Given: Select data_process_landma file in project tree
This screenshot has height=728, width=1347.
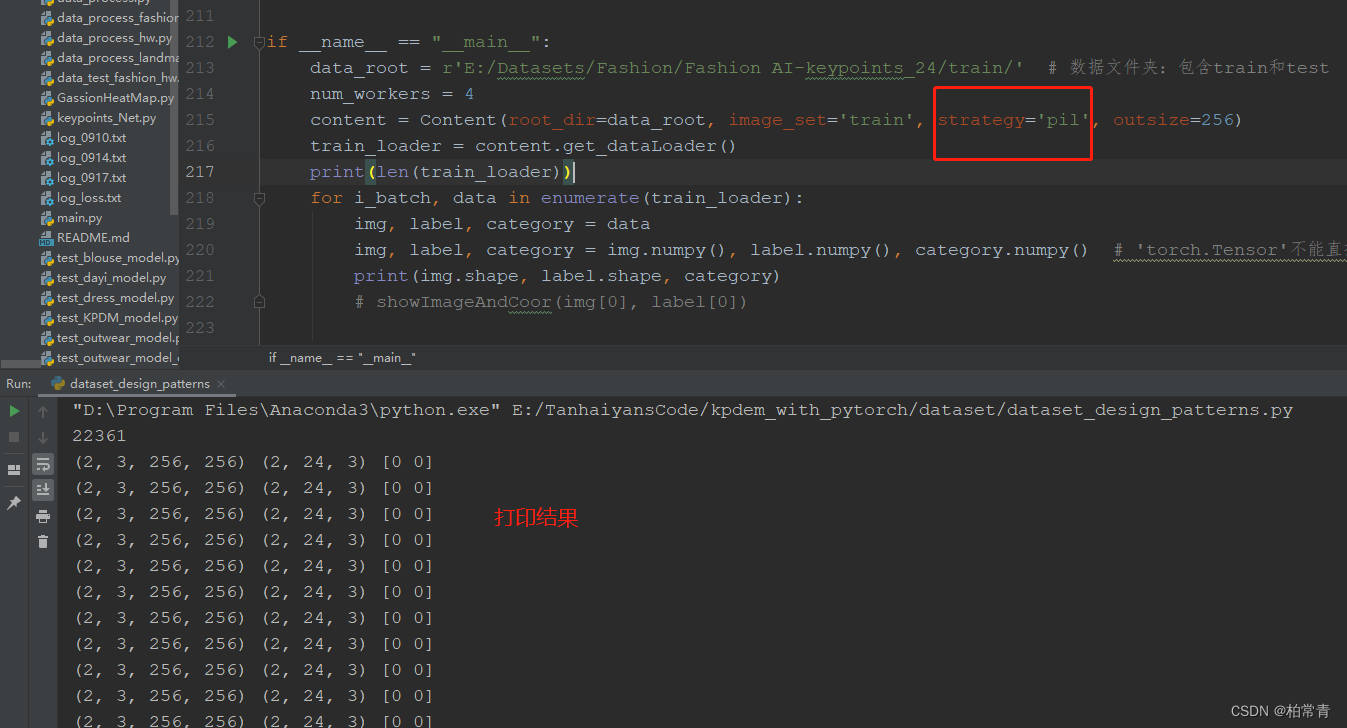Looking at the screenshot, I should click(118, 58).
